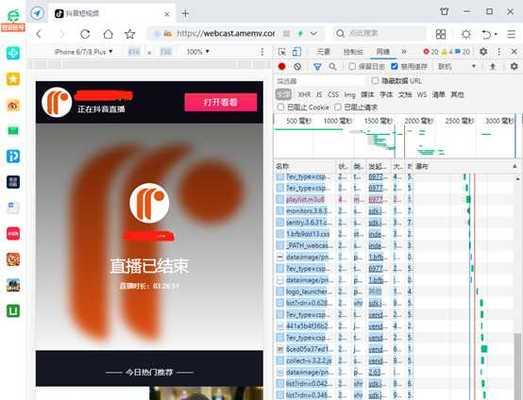Select the monitors.3.6.3 request row
This screenshot has width=523, height=400.
(x=344, y=211)
